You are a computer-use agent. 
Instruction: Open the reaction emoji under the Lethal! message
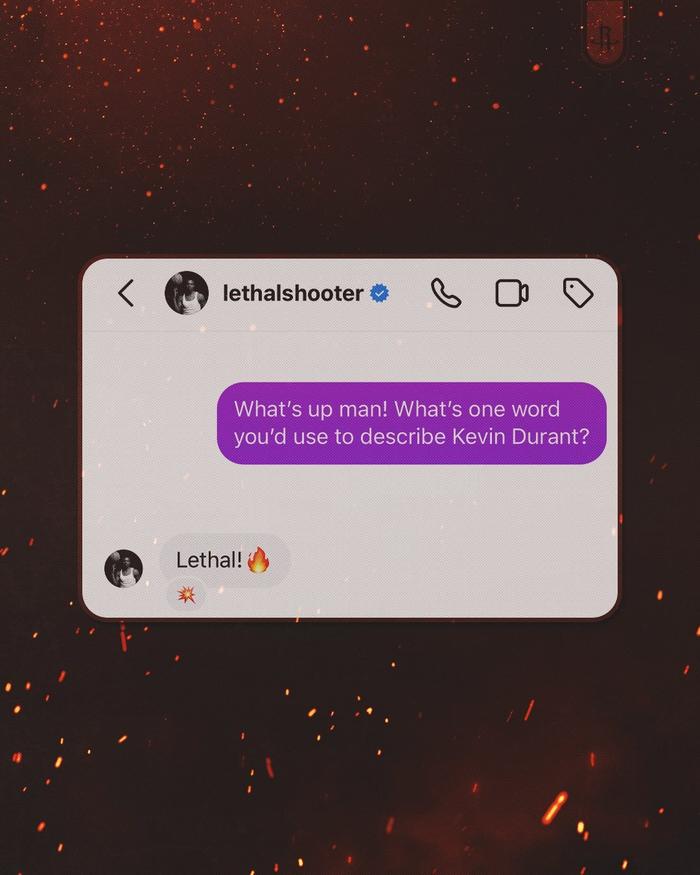(x=186, y=595)
